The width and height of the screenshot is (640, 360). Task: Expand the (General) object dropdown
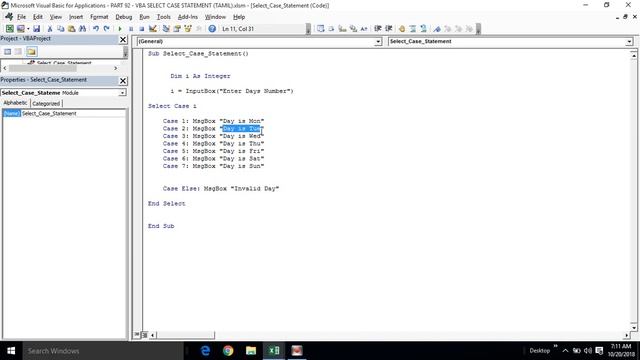pos(378,41)
